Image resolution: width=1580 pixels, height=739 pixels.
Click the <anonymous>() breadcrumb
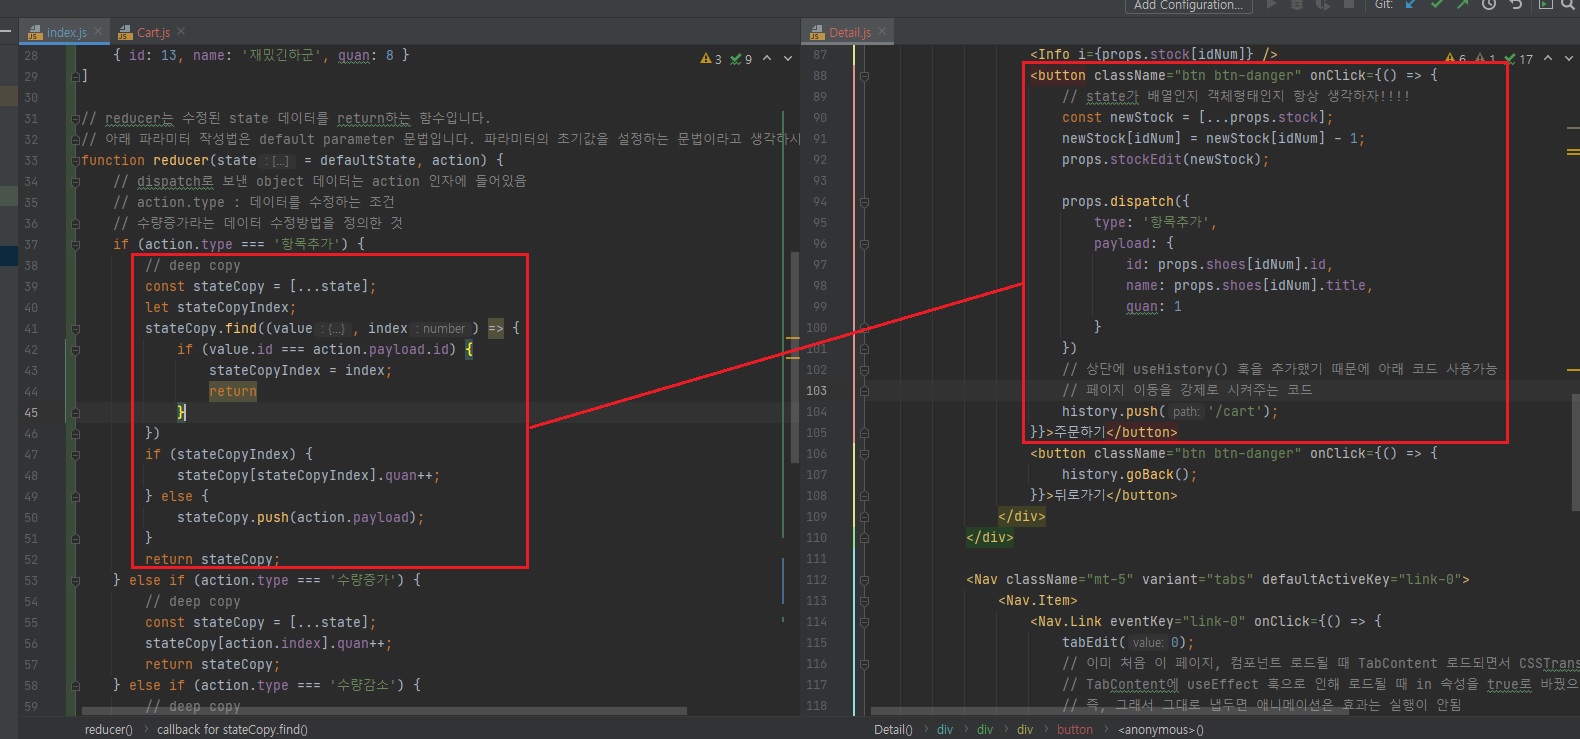coord(1161,730)
